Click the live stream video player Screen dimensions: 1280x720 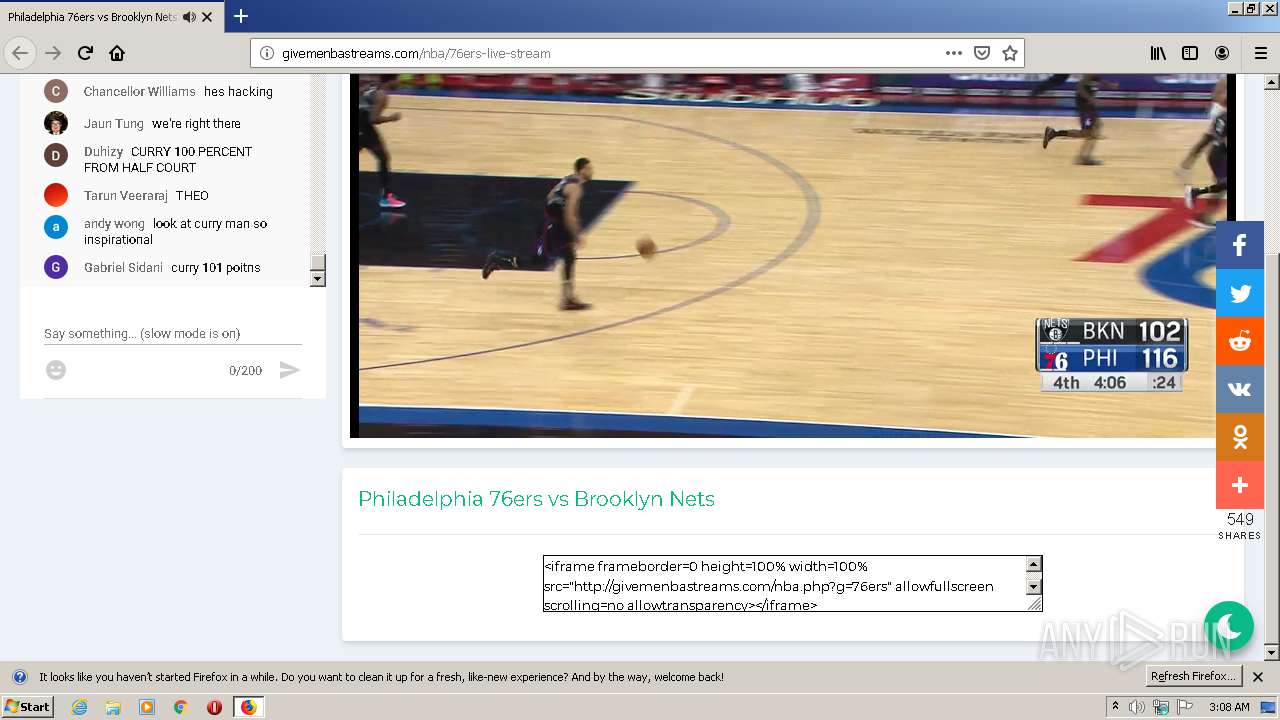pyautogui.click(x=792, y=255)
